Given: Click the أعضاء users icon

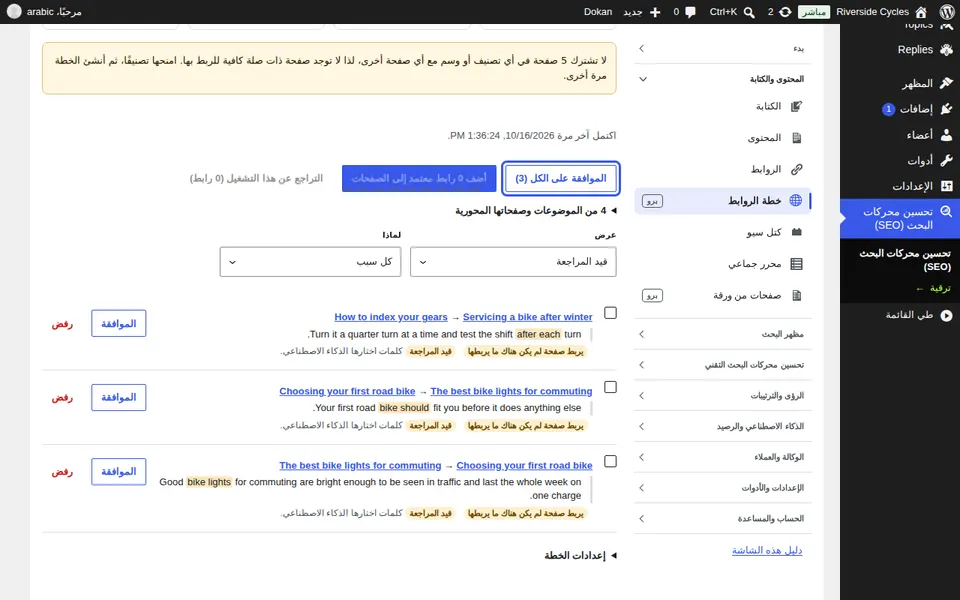Looking at the screenshot, I should click(947, 135).
